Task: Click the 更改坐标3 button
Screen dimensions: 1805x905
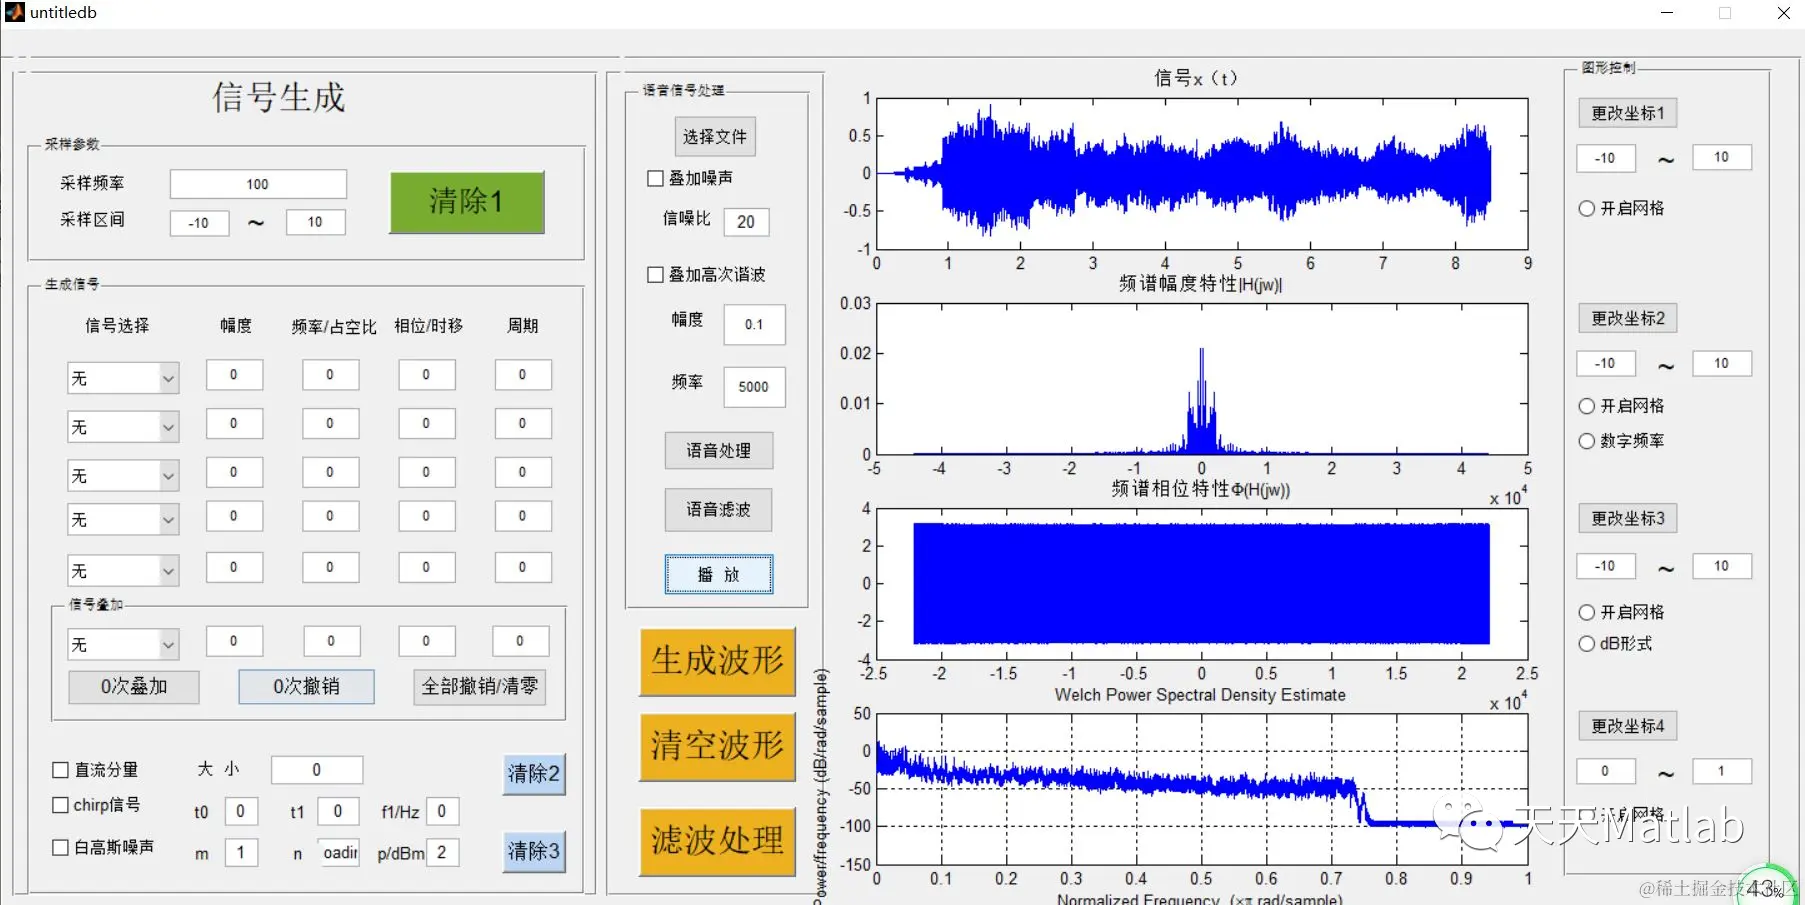Action: pyautogui.click(x=1628, y=518)
